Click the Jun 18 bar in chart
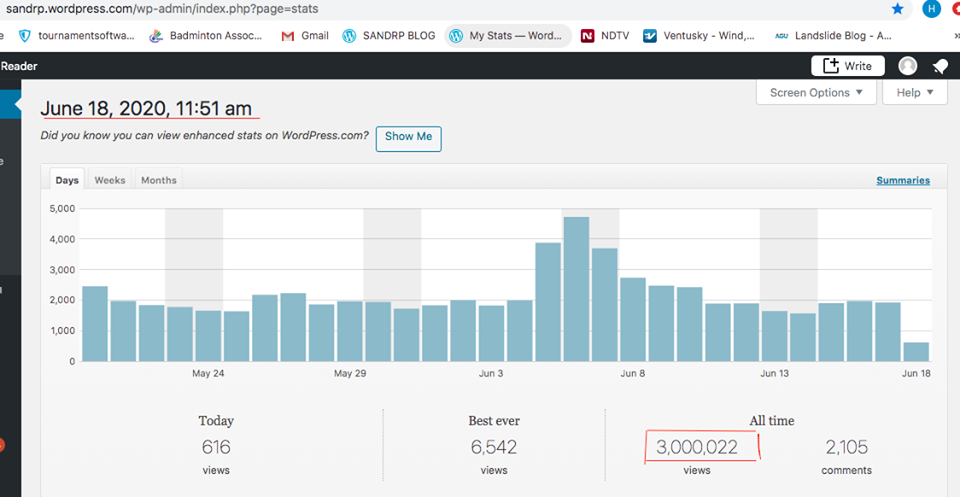 (x=916, y=351)
